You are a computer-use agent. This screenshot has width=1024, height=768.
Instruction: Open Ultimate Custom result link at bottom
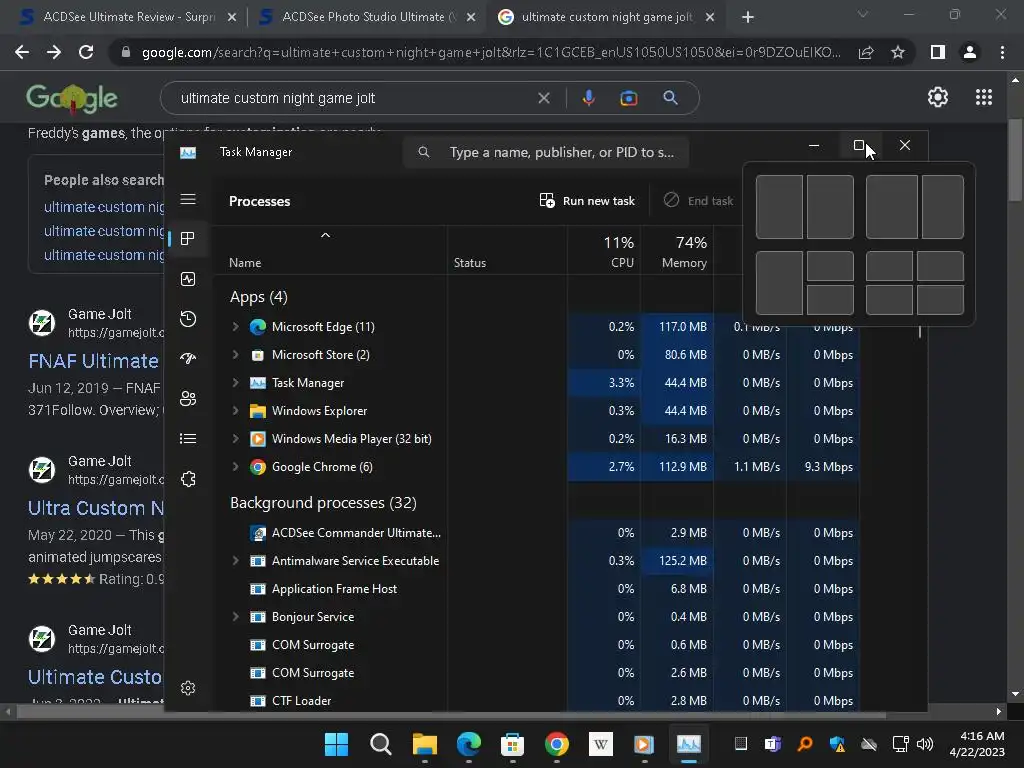coord(95,677)
